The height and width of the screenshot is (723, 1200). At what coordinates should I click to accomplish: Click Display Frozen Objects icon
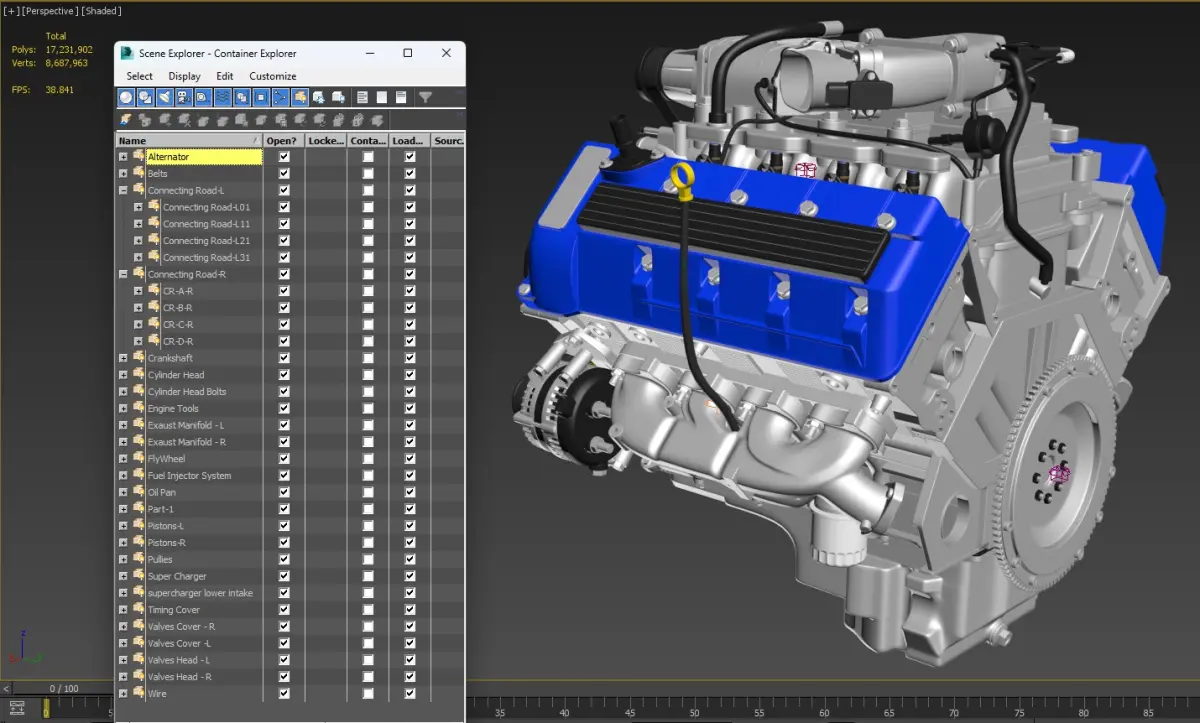coord(318,97)
